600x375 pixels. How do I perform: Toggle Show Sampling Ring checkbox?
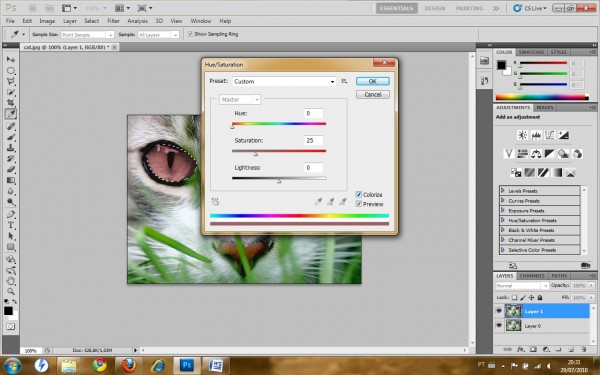pyautogui.click(x=190, y=34)
